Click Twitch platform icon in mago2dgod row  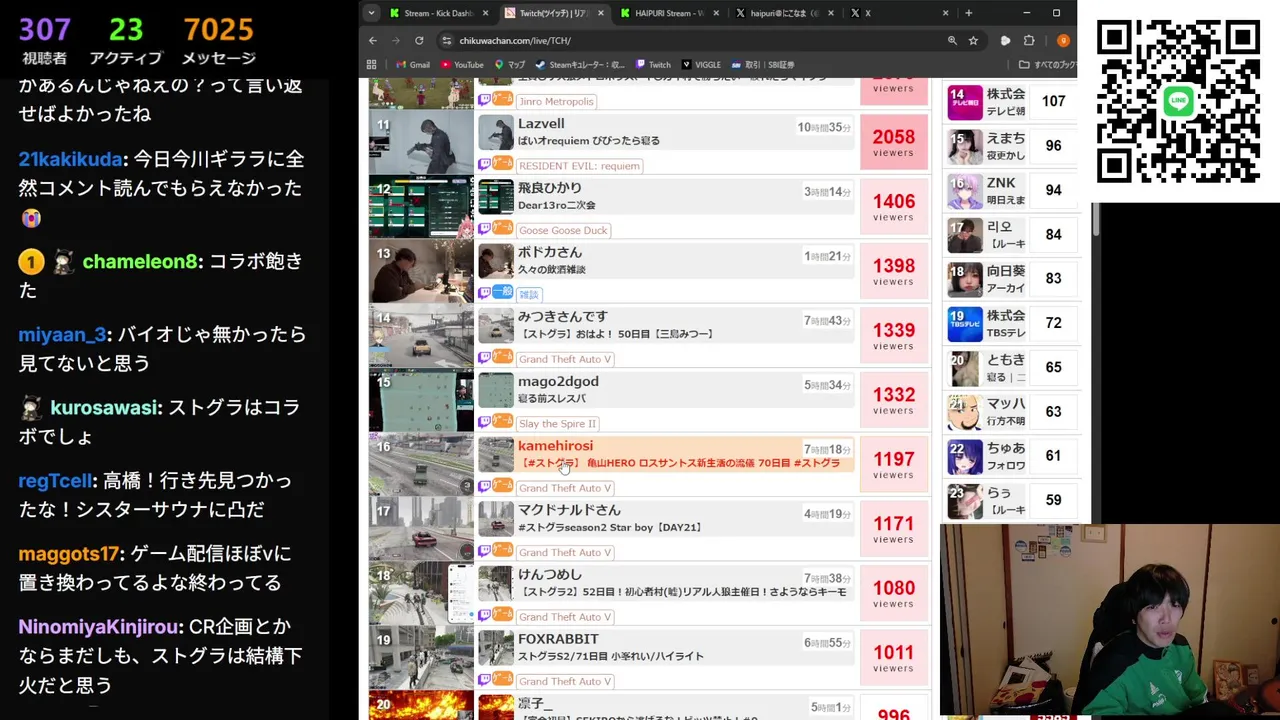pos(484,422)
